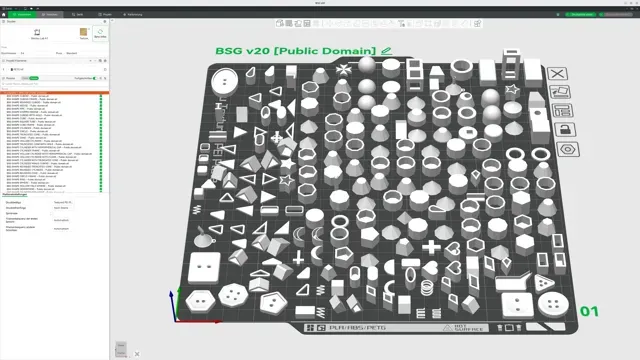Open first layer filament sequence dropdown
The image size is (640, 360).
click(63, 220)
